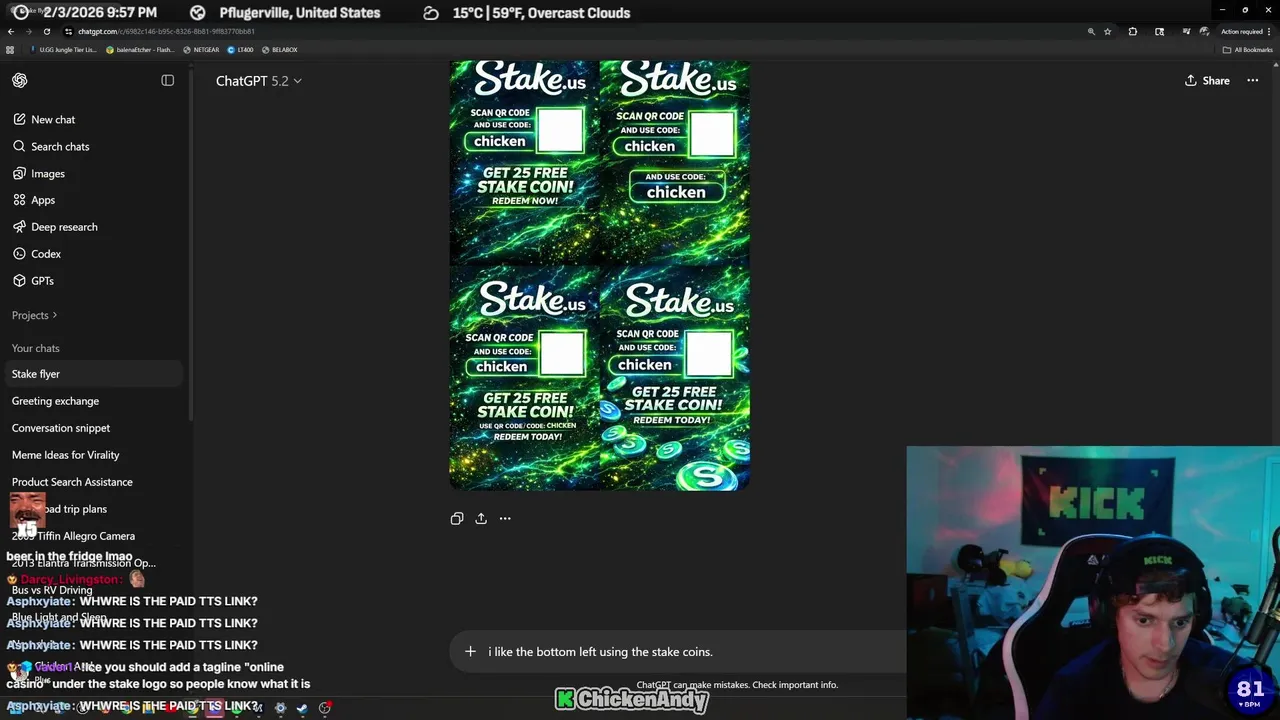The image size is (1280, 720).
Task: Click the Share button
Action: point(1207,81)
